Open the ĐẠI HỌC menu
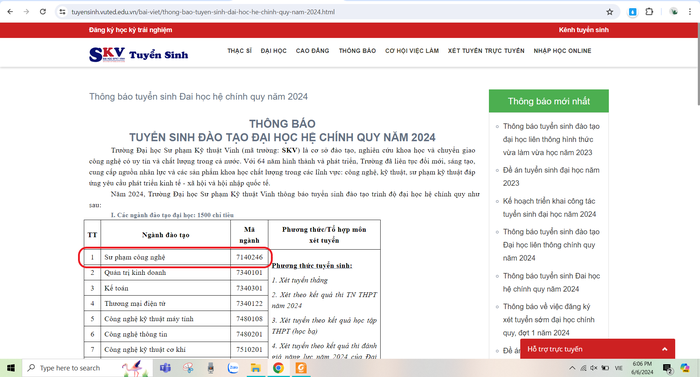 click(x=274, y=51)
